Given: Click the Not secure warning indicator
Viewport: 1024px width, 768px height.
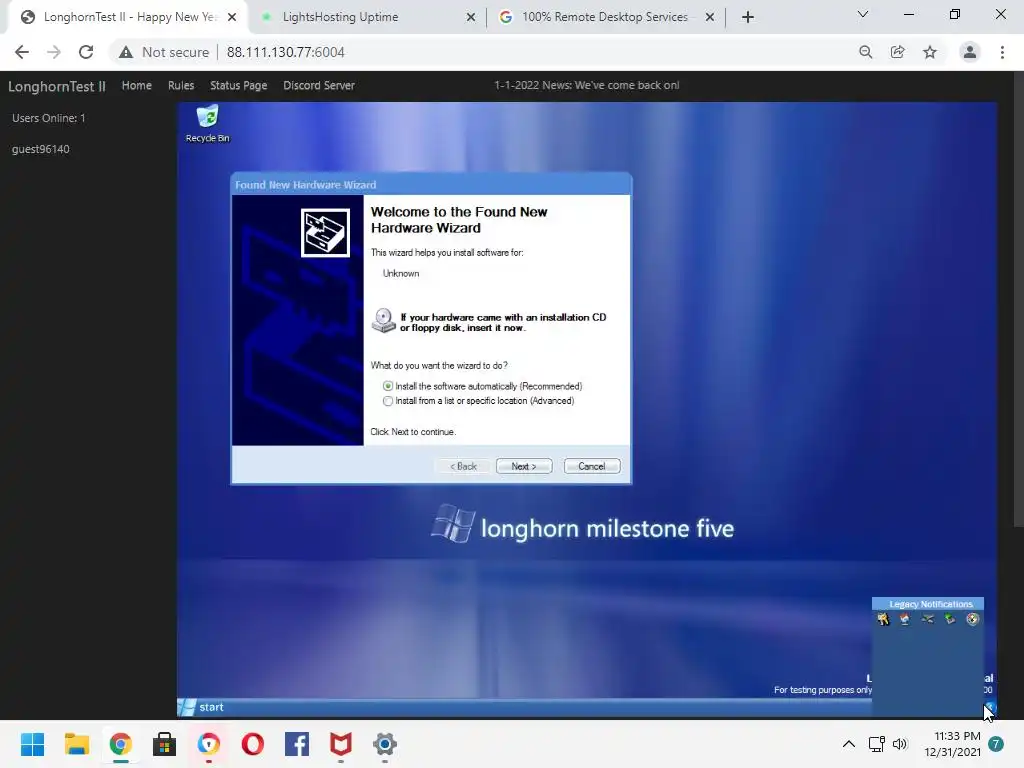Looking at the screenshot, I should pos(164,52).
